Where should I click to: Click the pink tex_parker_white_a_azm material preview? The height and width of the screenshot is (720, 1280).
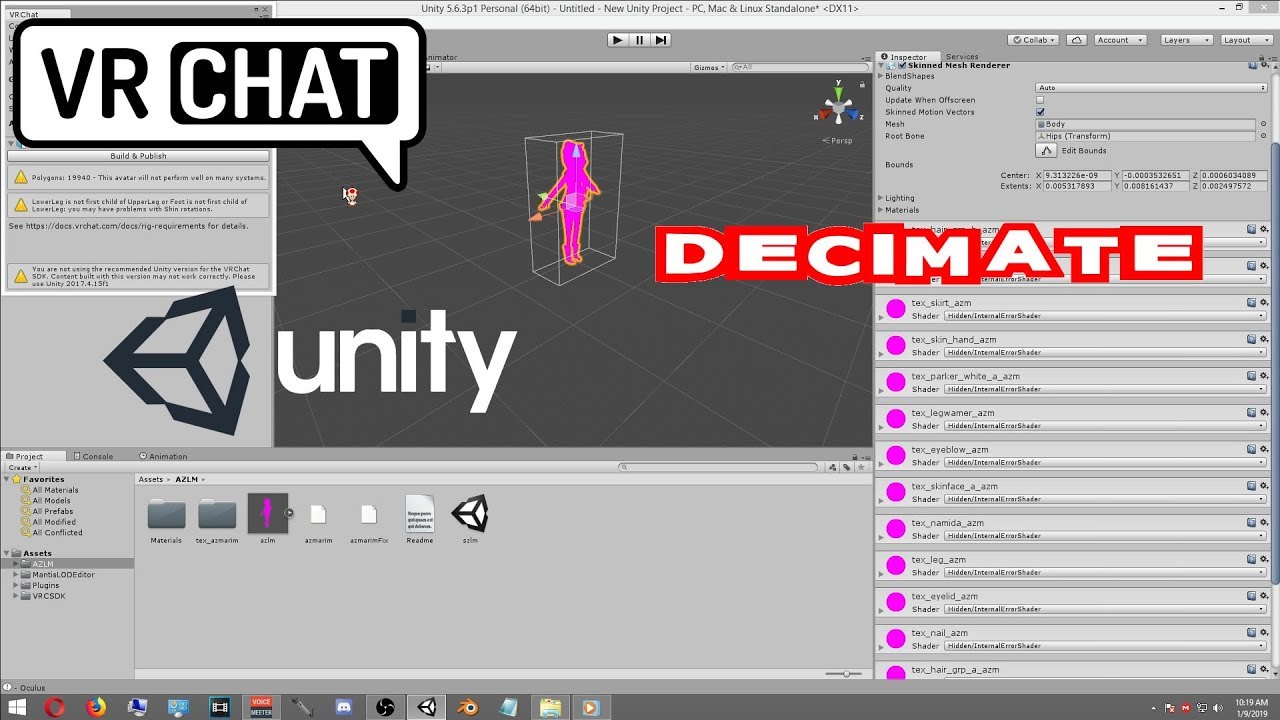(x=895, y=382)
